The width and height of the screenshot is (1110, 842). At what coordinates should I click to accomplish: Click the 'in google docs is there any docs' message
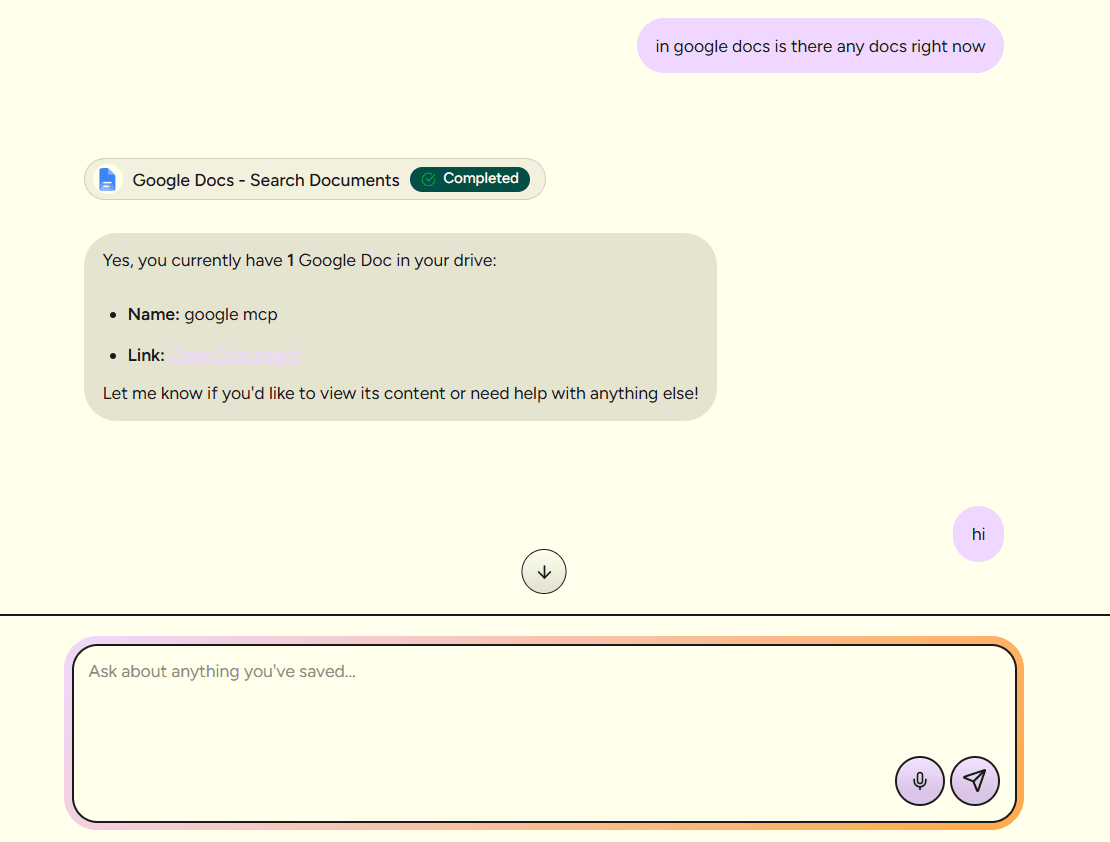(820, 46)
